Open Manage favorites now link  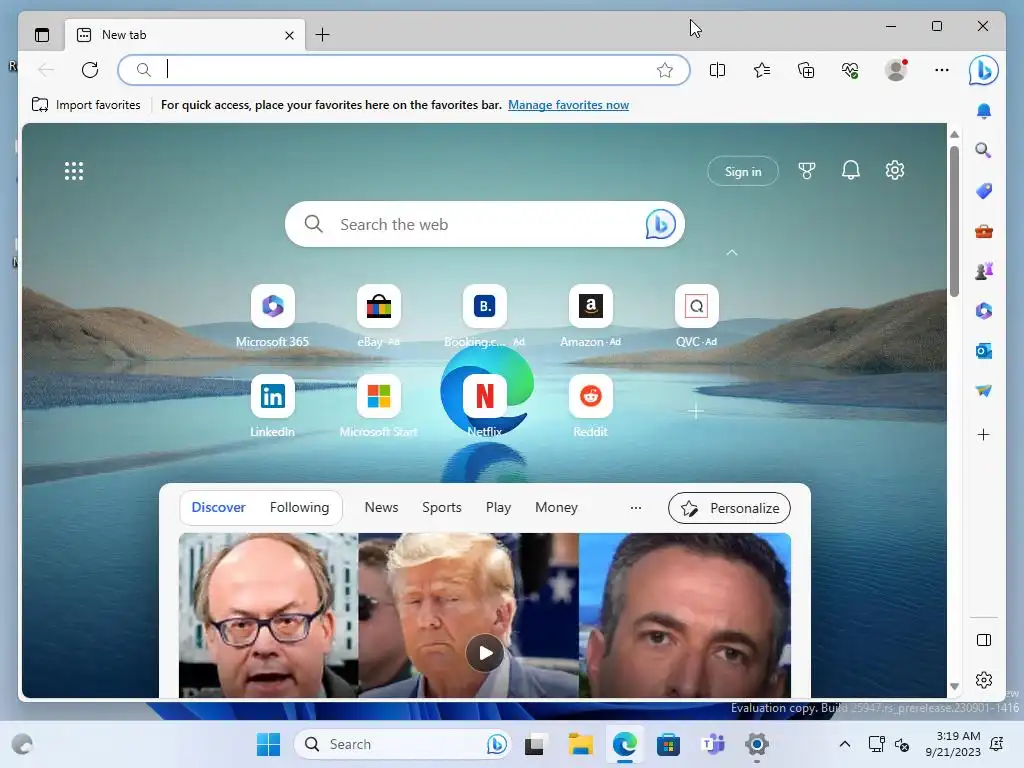[568, 104]
